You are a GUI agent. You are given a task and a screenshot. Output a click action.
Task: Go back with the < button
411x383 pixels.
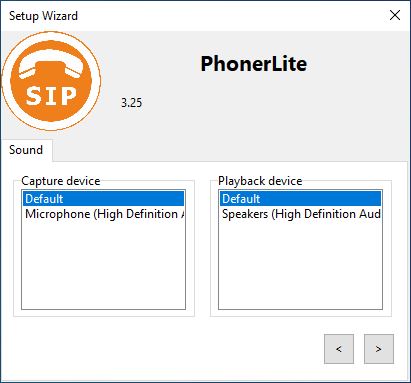(x=339, y=349)
